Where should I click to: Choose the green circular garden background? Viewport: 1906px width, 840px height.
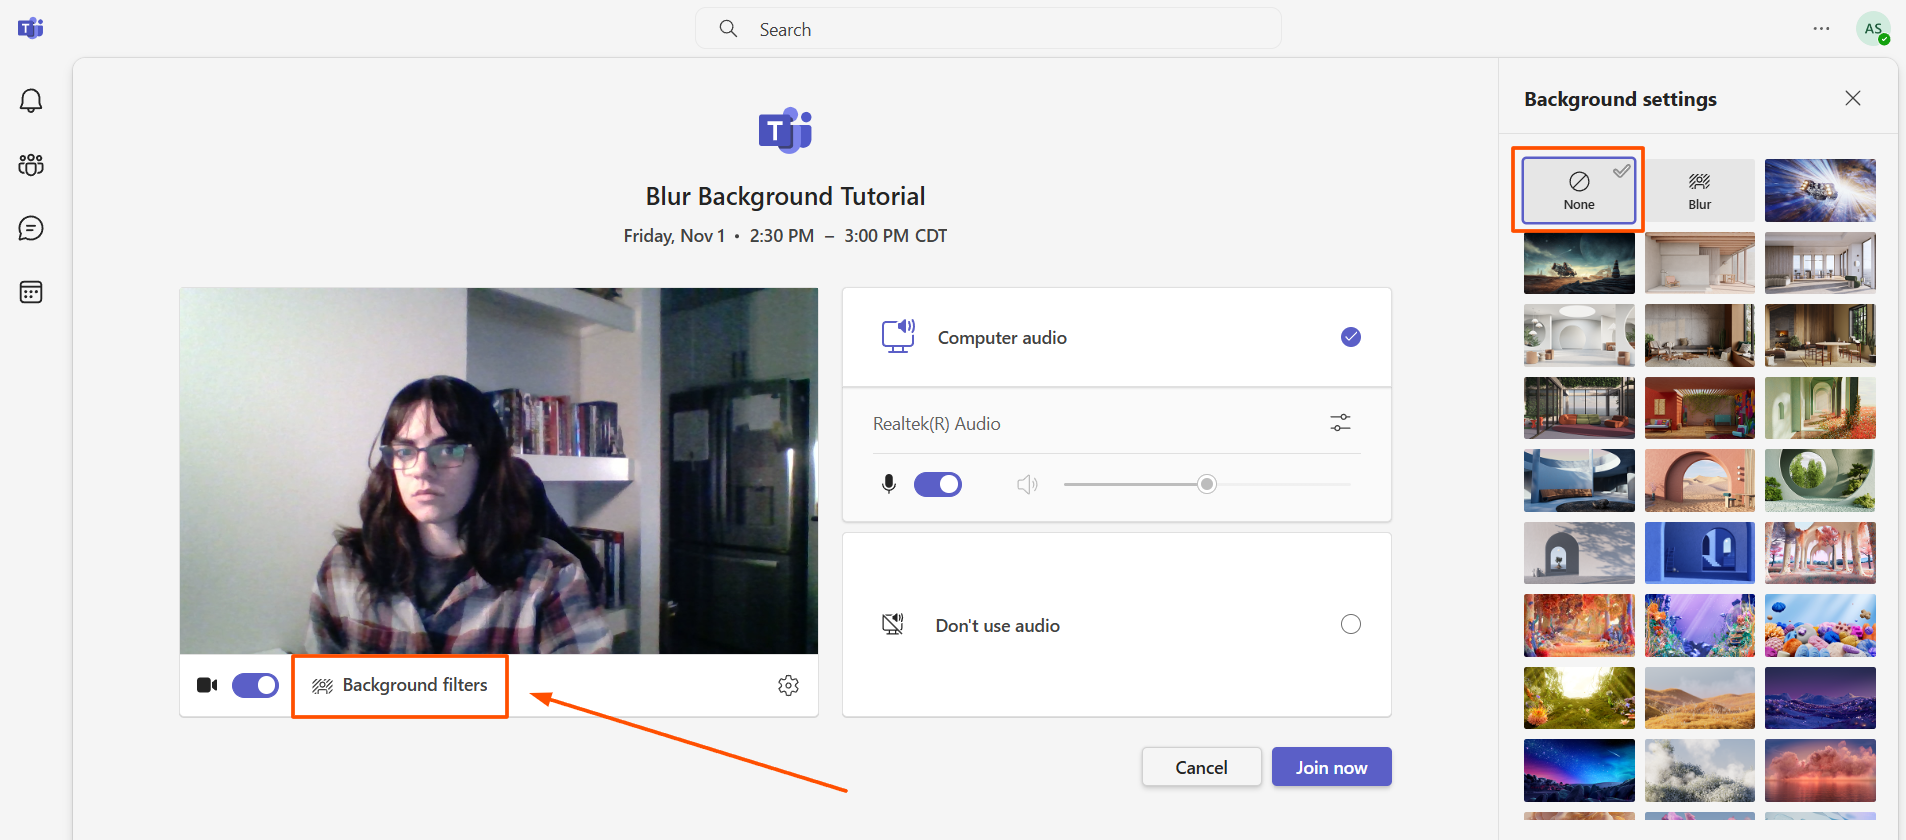(1820, 480)
